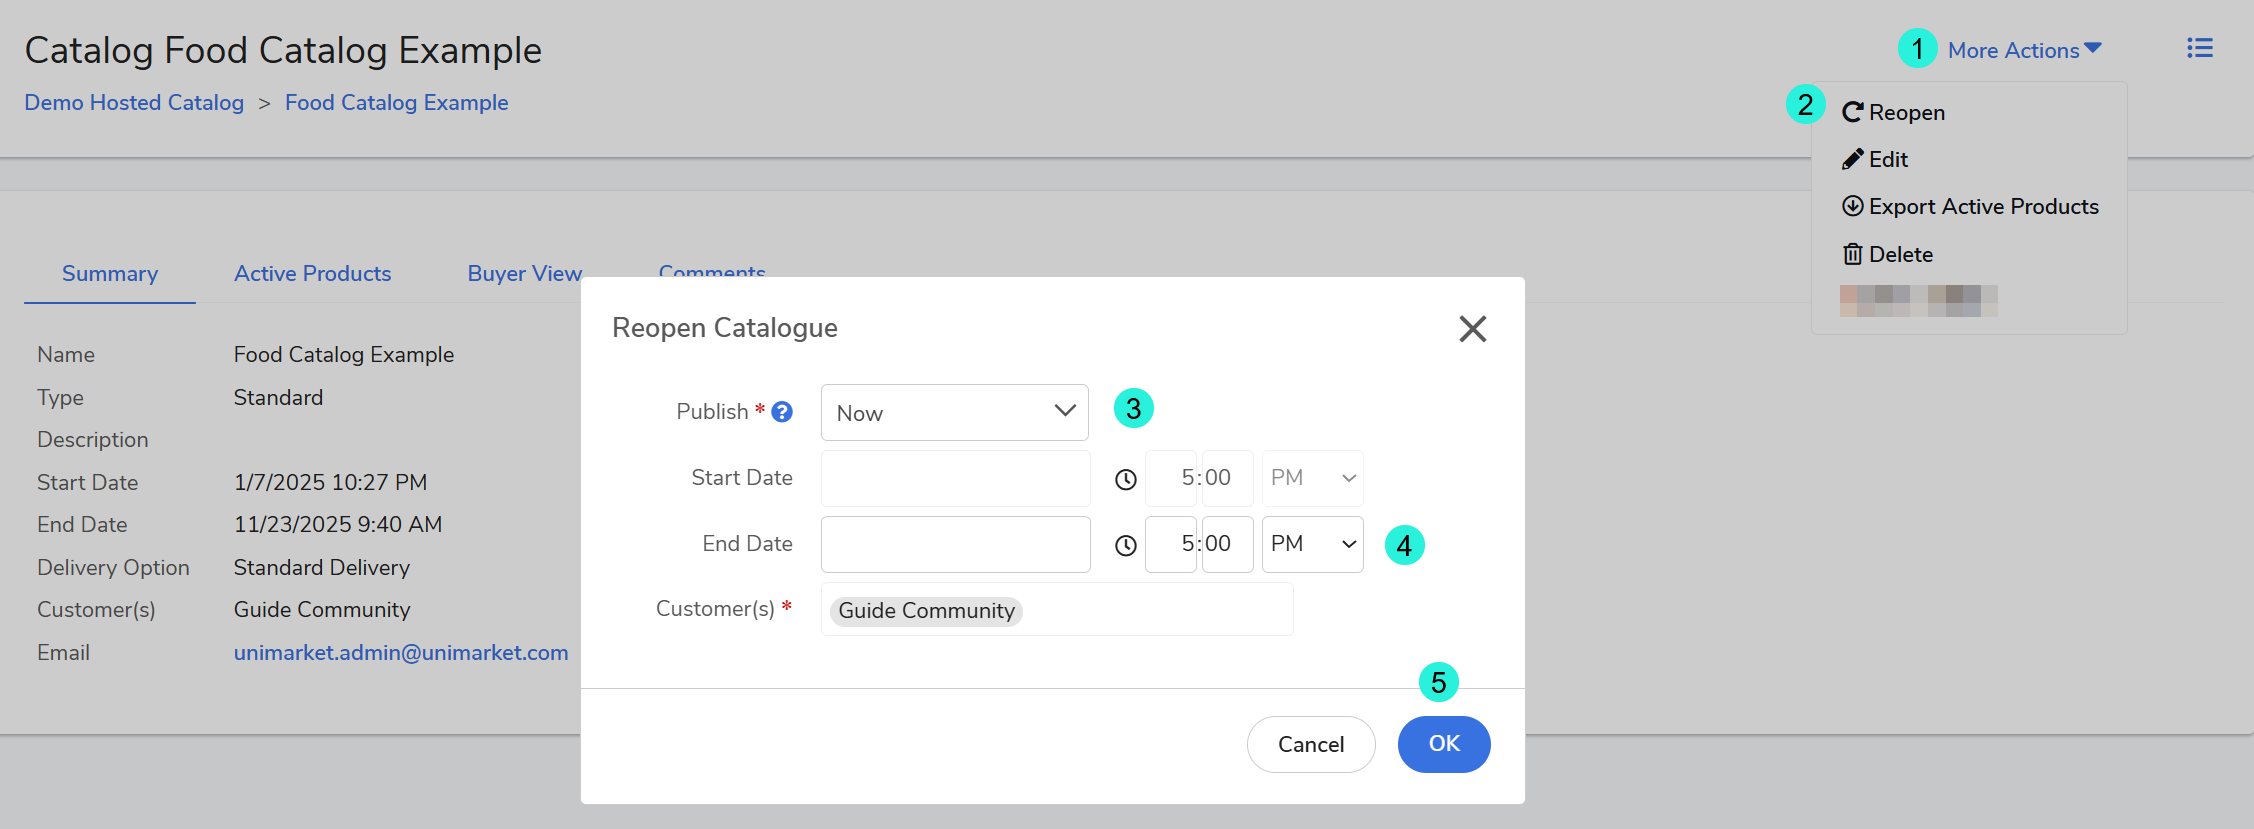This screenshot has height=829, width=2254.
Task: Click the Publish help question mark icon
Action: (782, 412)
